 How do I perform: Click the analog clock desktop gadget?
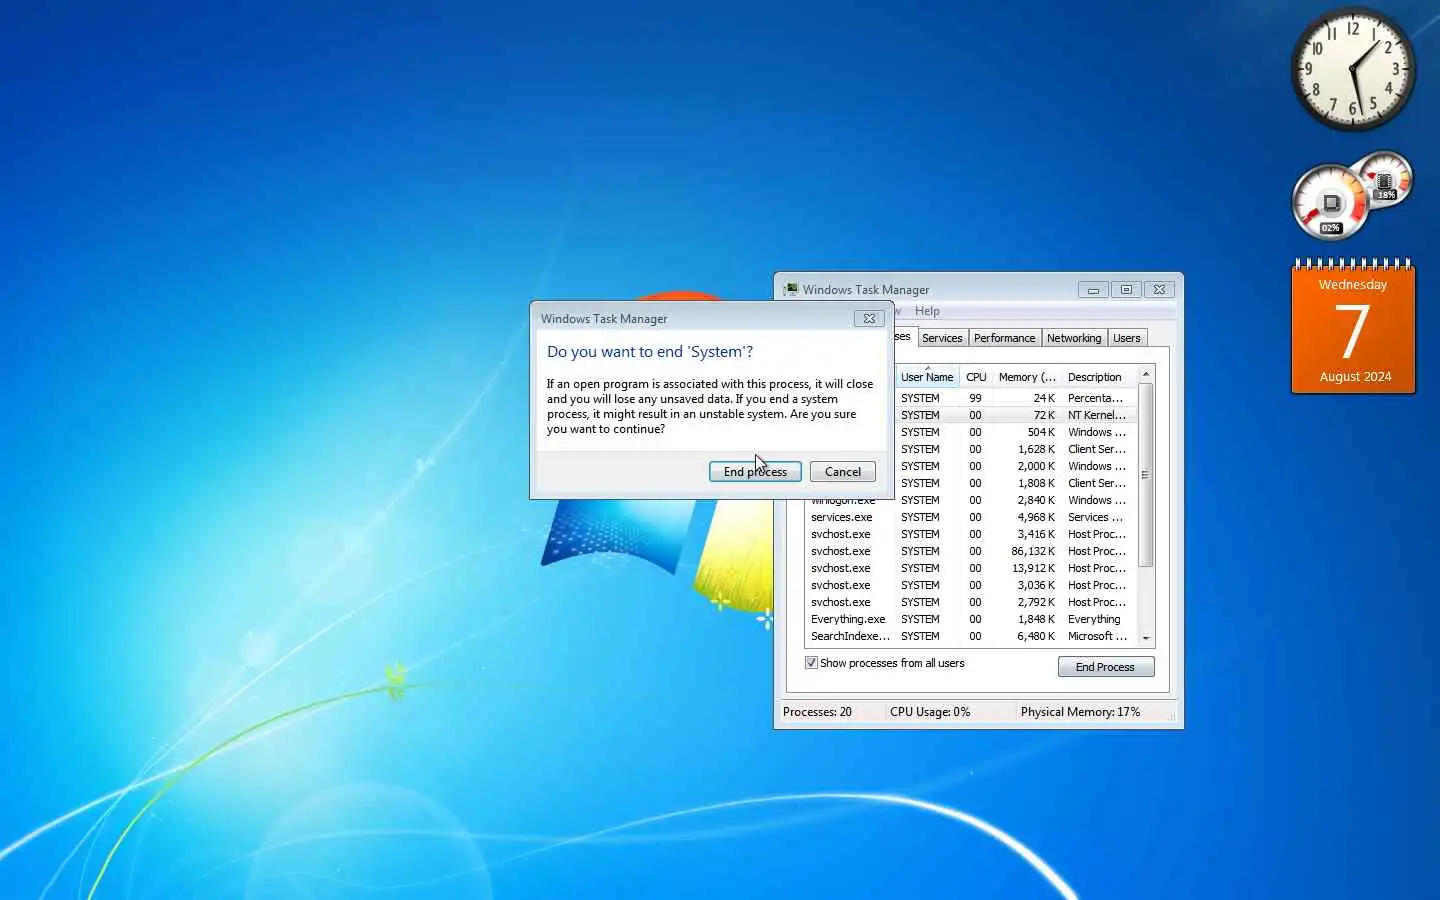tap(1353, 69)
